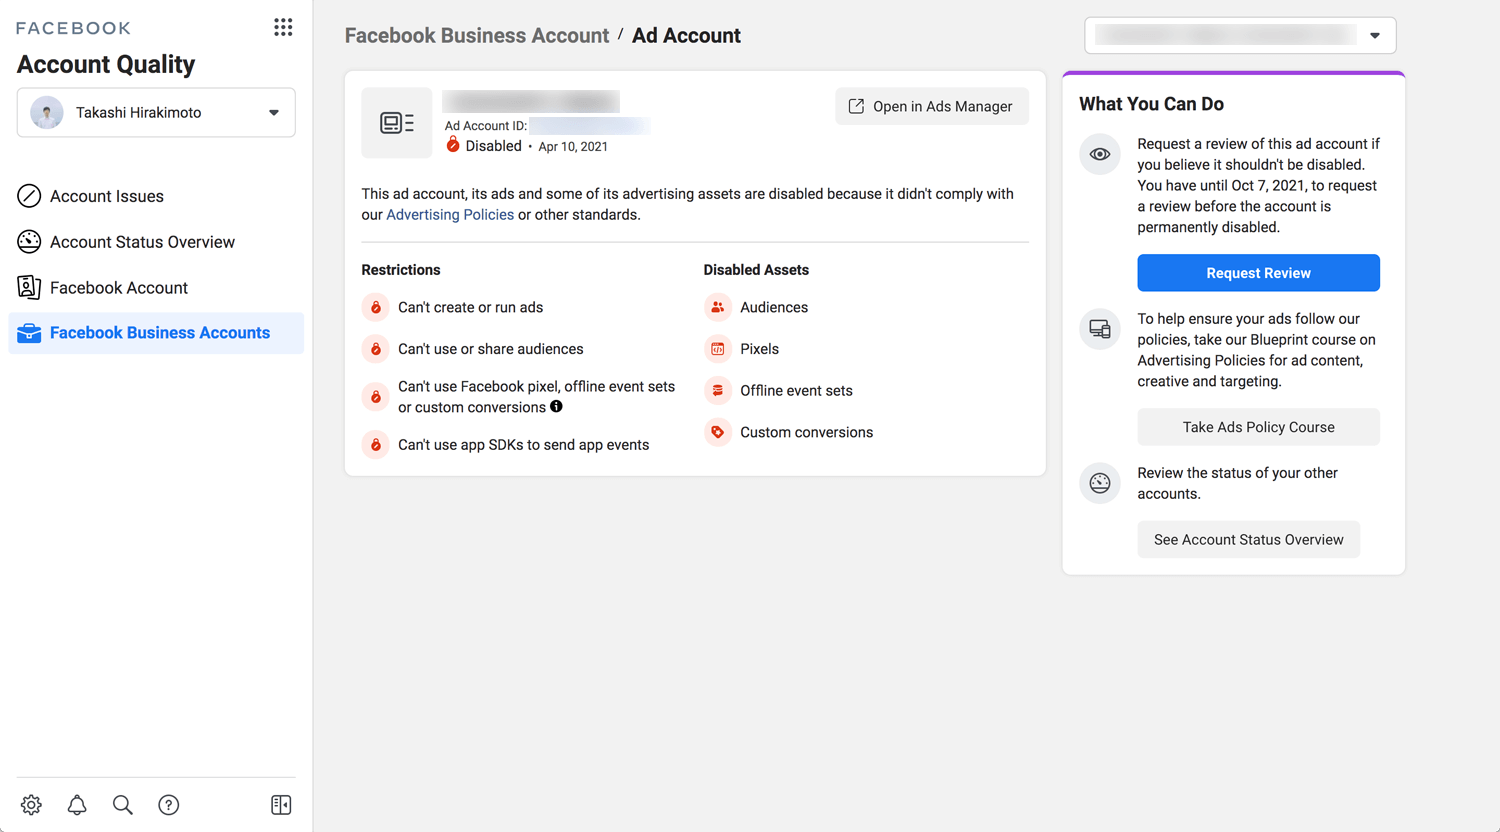Click icon beside Can't create or run ads

376,307
